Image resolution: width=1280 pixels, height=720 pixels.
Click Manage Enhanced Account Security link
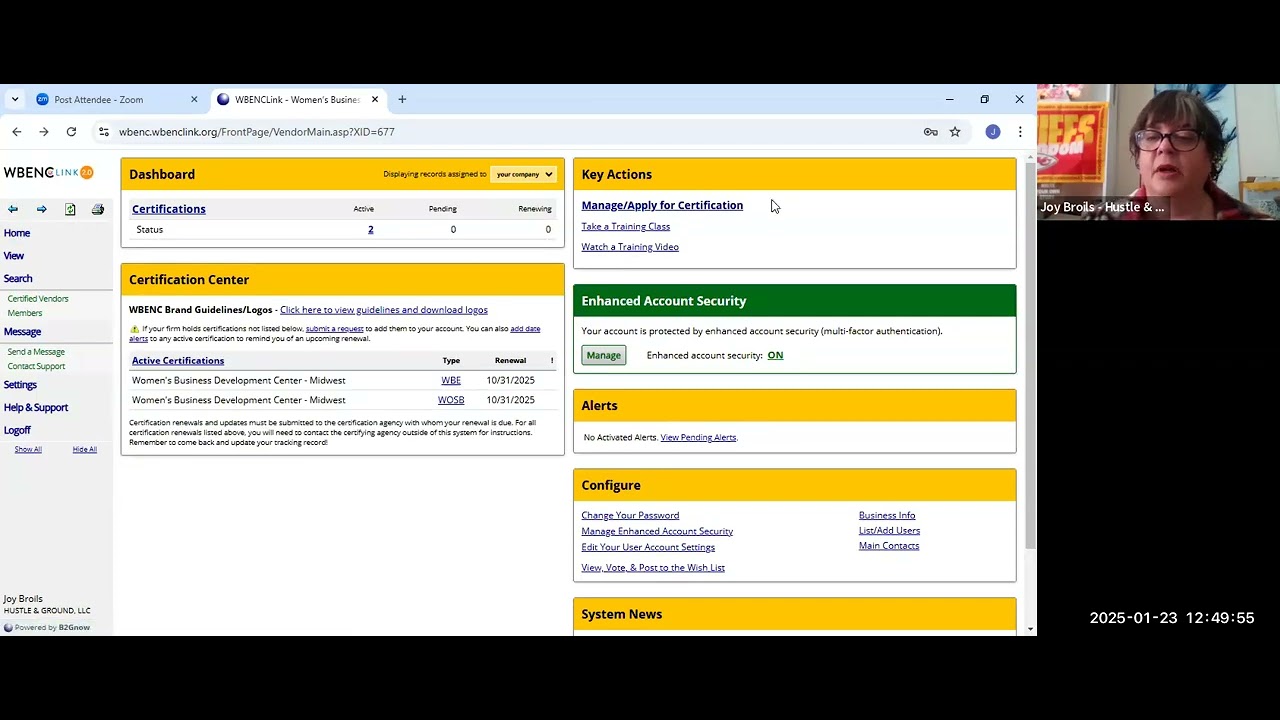(x=657, y=532)
